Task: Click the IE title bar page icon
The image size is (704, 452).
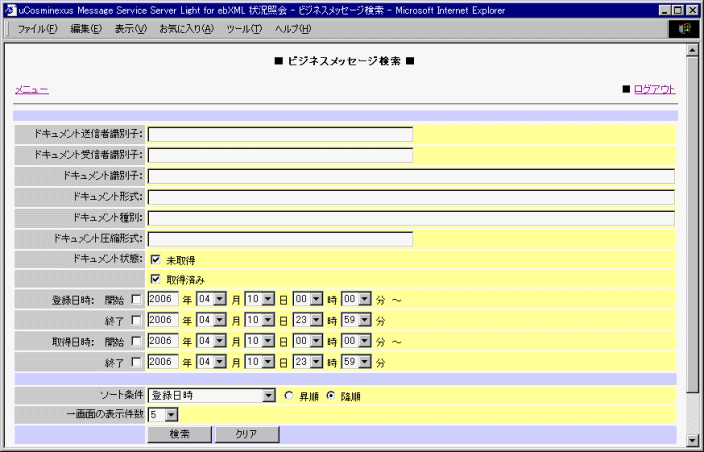Action: [x=10, y=9]
